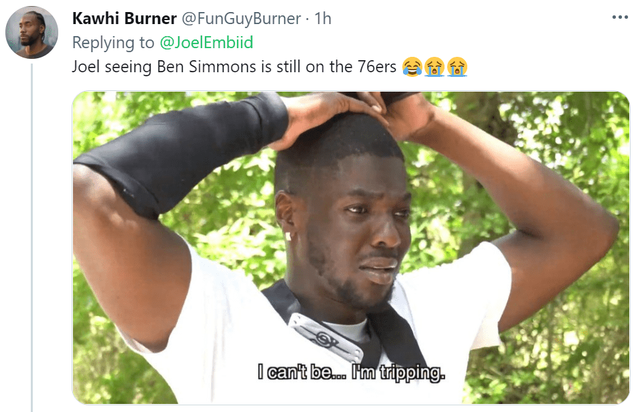Click the white earring in the GIF

[x=288, y=236]
